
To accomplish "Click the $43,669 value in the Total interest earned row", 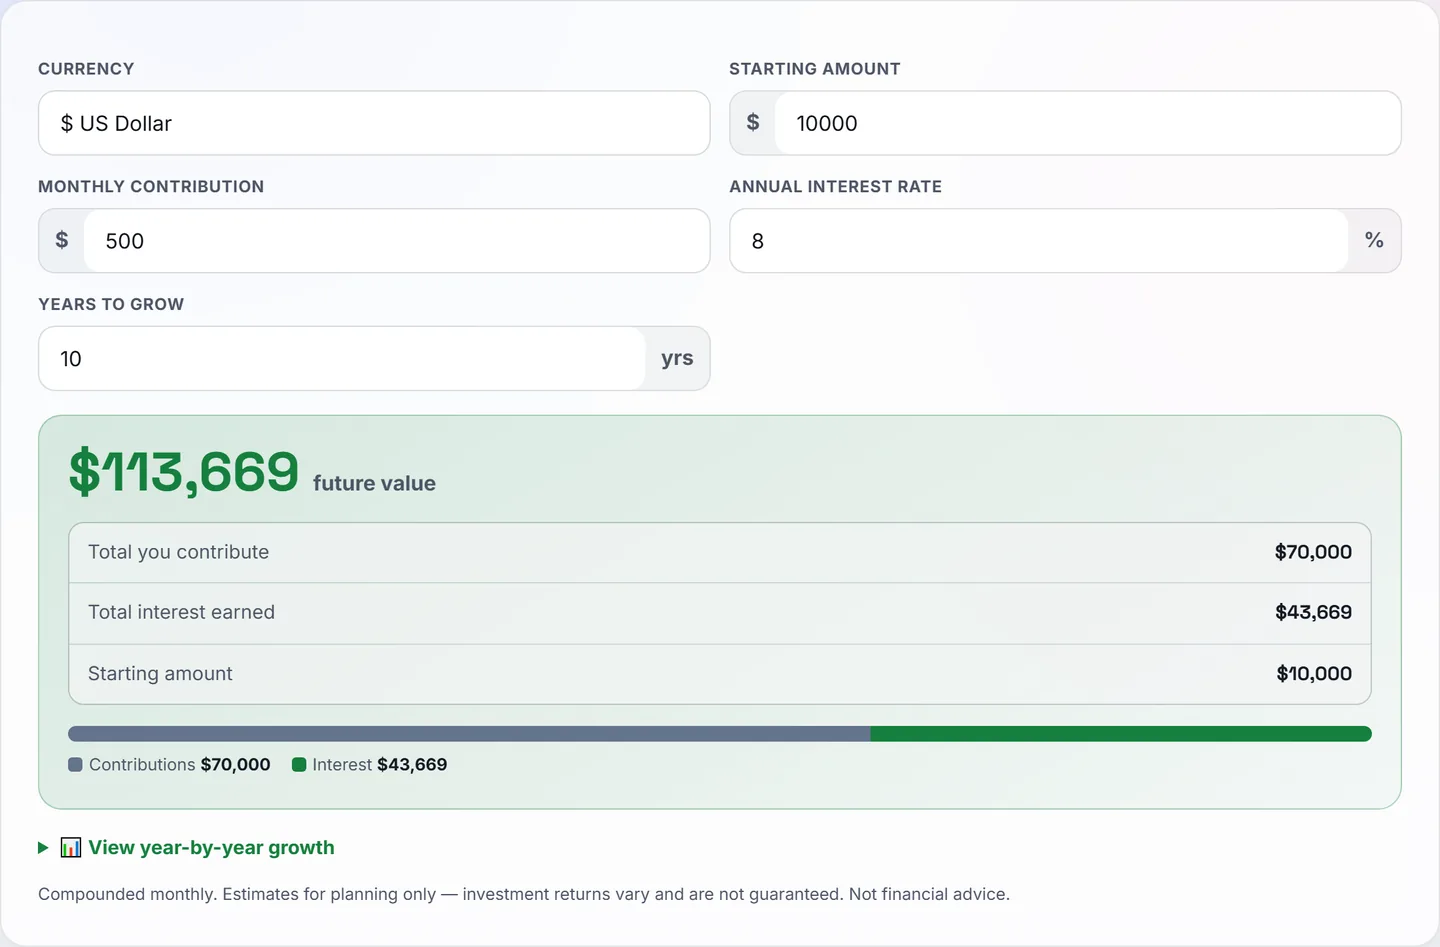I will coord(1313,612).
